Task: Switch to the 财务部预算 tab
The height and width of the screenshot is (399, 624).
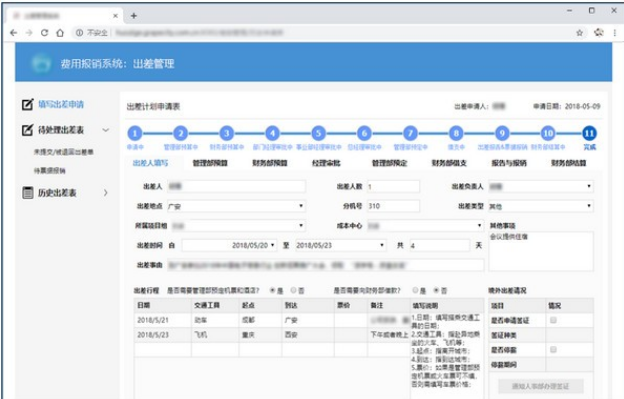Action: tap(270, 163)
